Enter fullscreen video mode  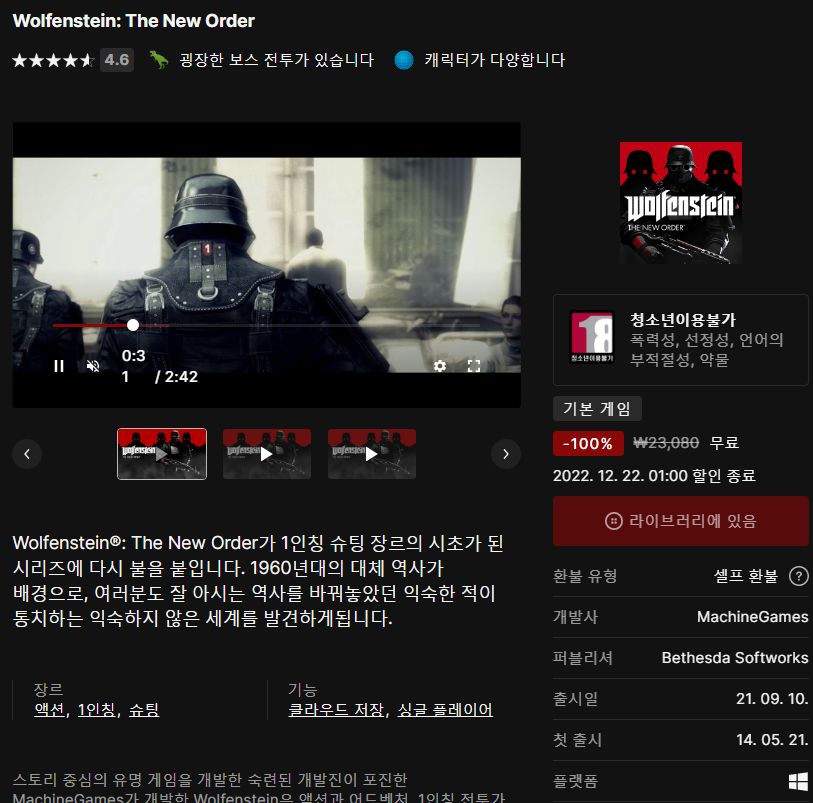(x=473, y=367)
